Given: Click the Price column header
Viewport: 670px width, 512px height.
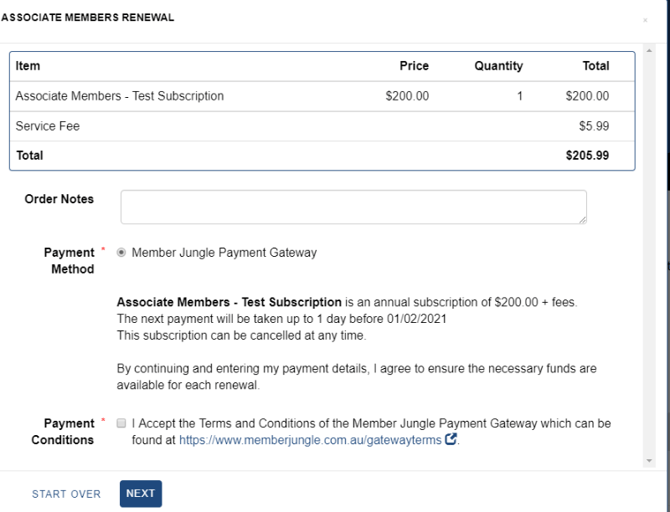Looking at the screenshot, I should [x=414, y=66].
